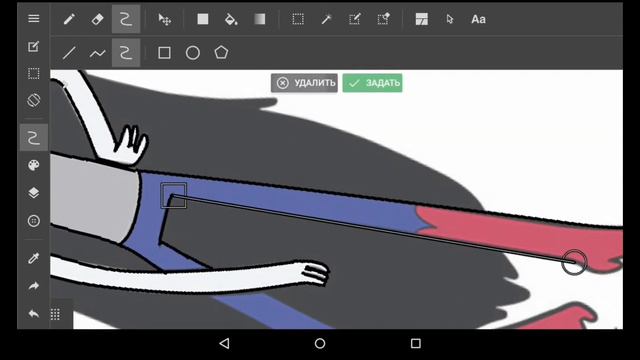The width and height of the screenshot is (640, 360).
Task: Select the Text tool Aa
Action: coord(478,19)
